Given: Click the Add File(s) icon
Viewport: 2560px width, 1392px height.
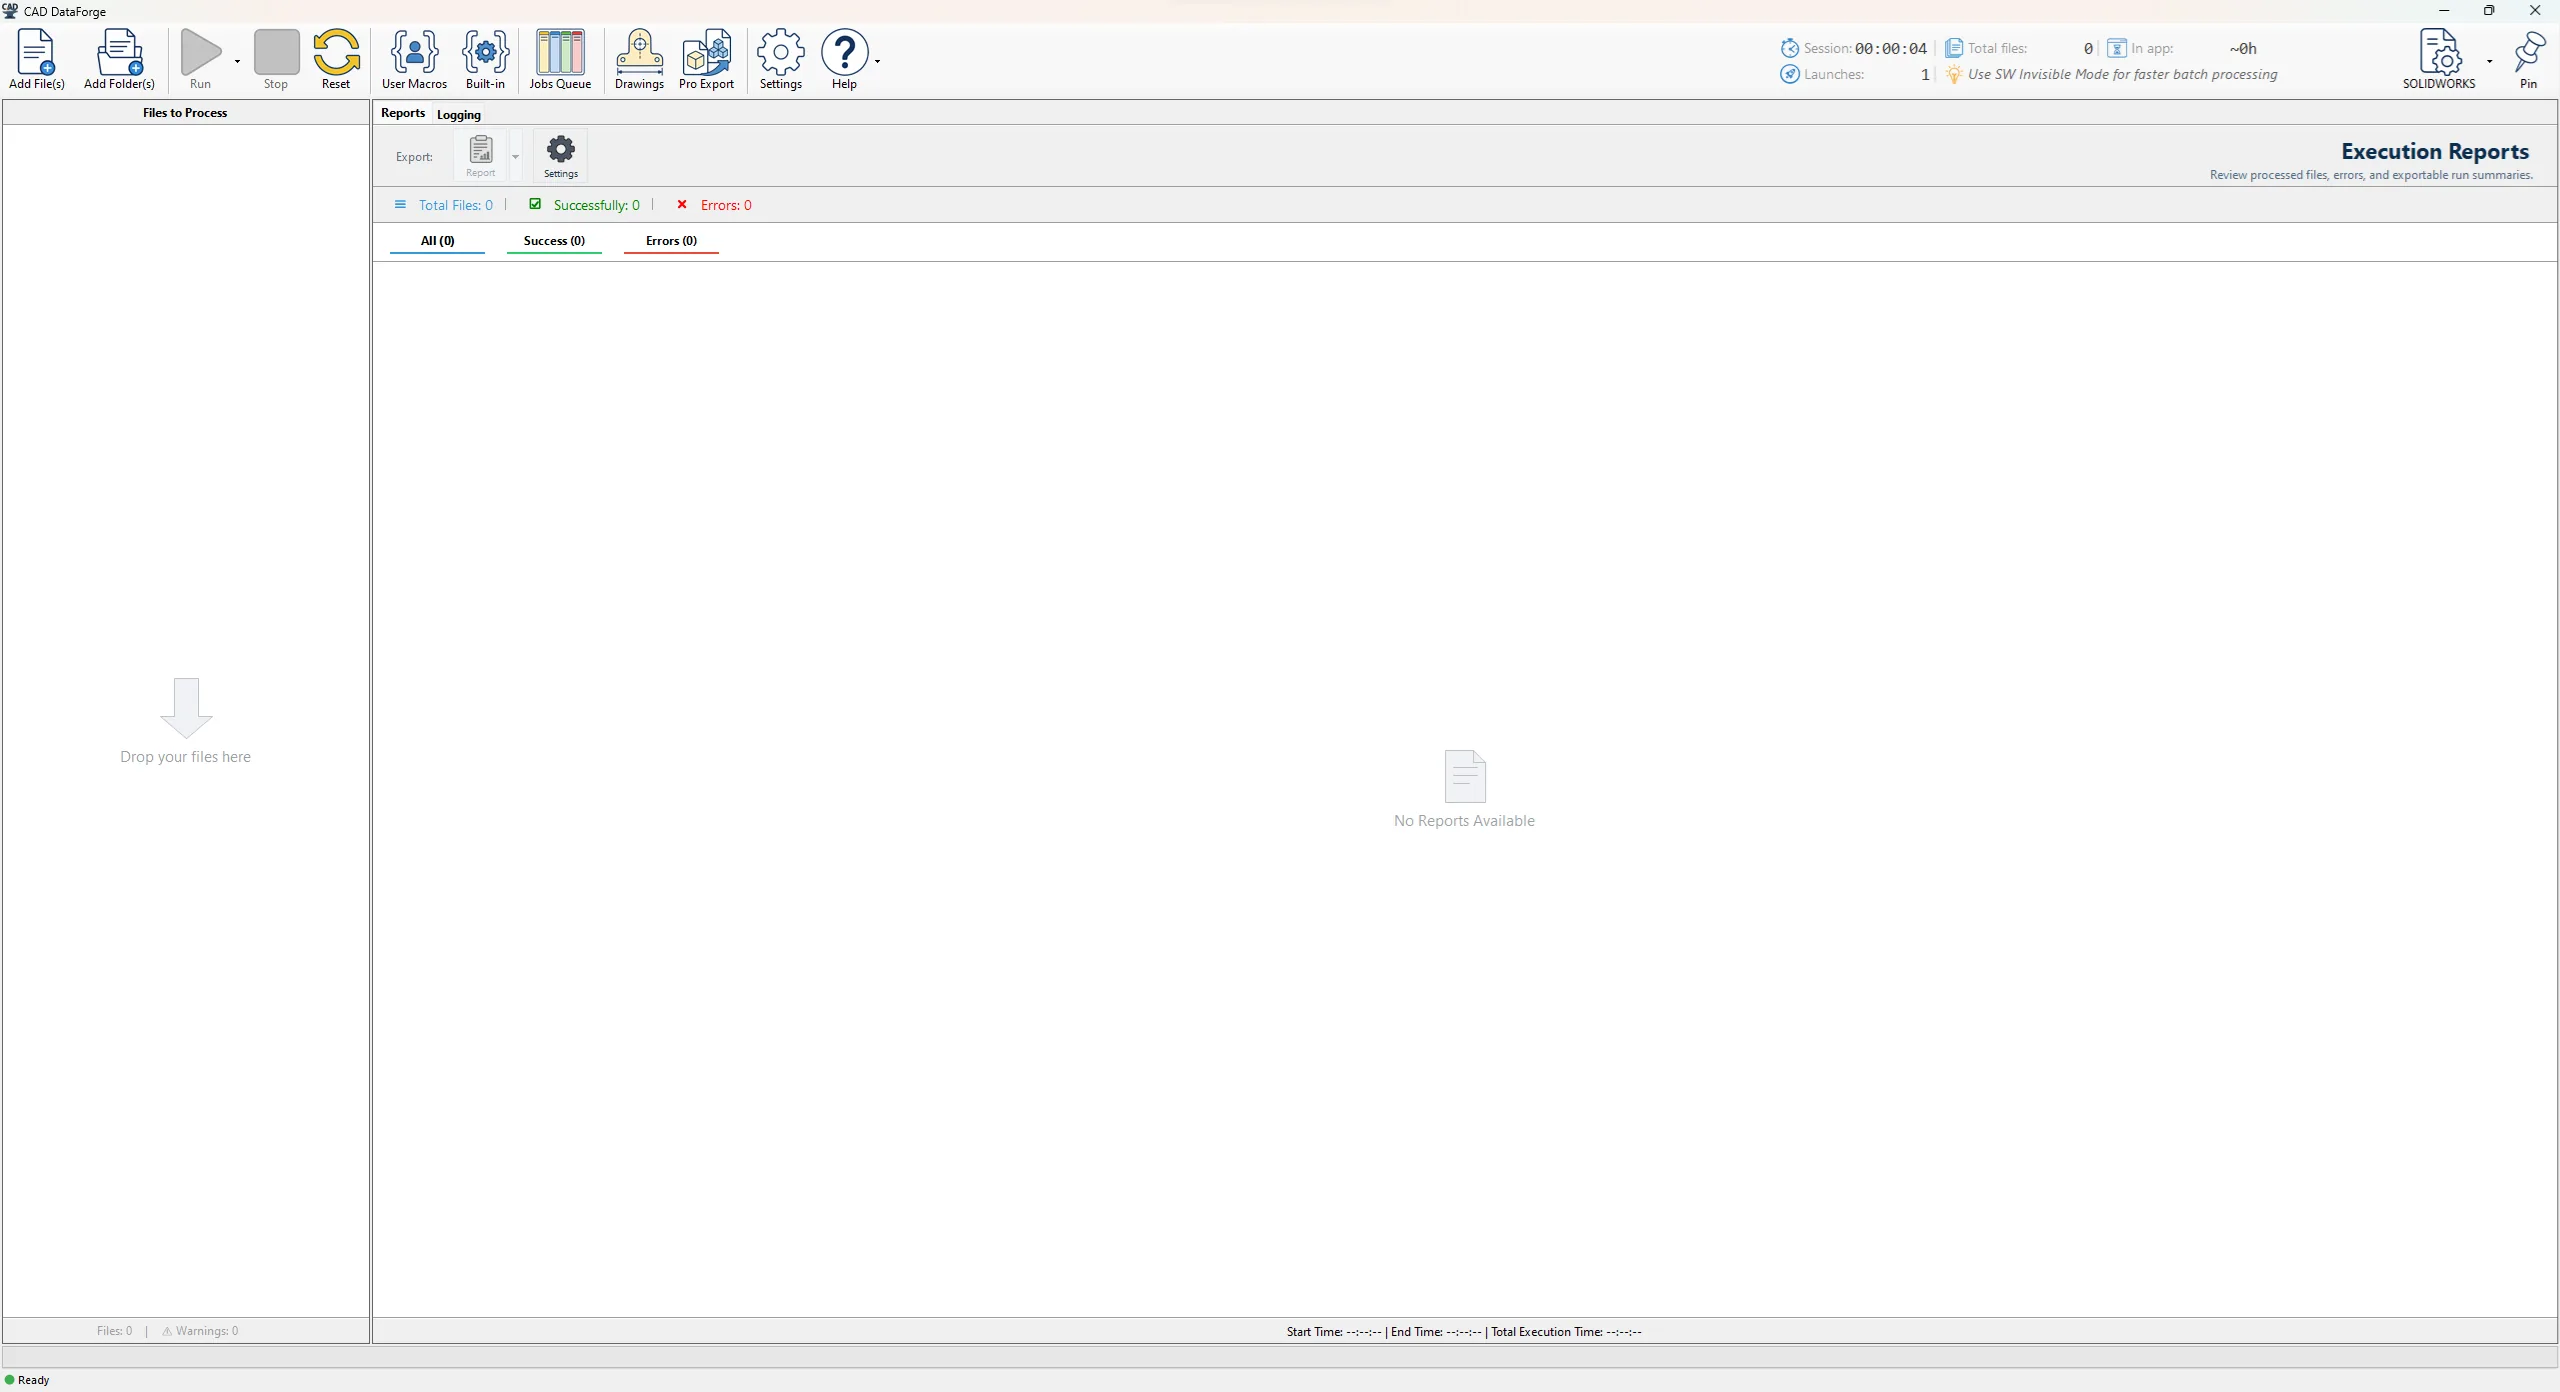Looking at the screenshot, I should click(x=37, y=51).
